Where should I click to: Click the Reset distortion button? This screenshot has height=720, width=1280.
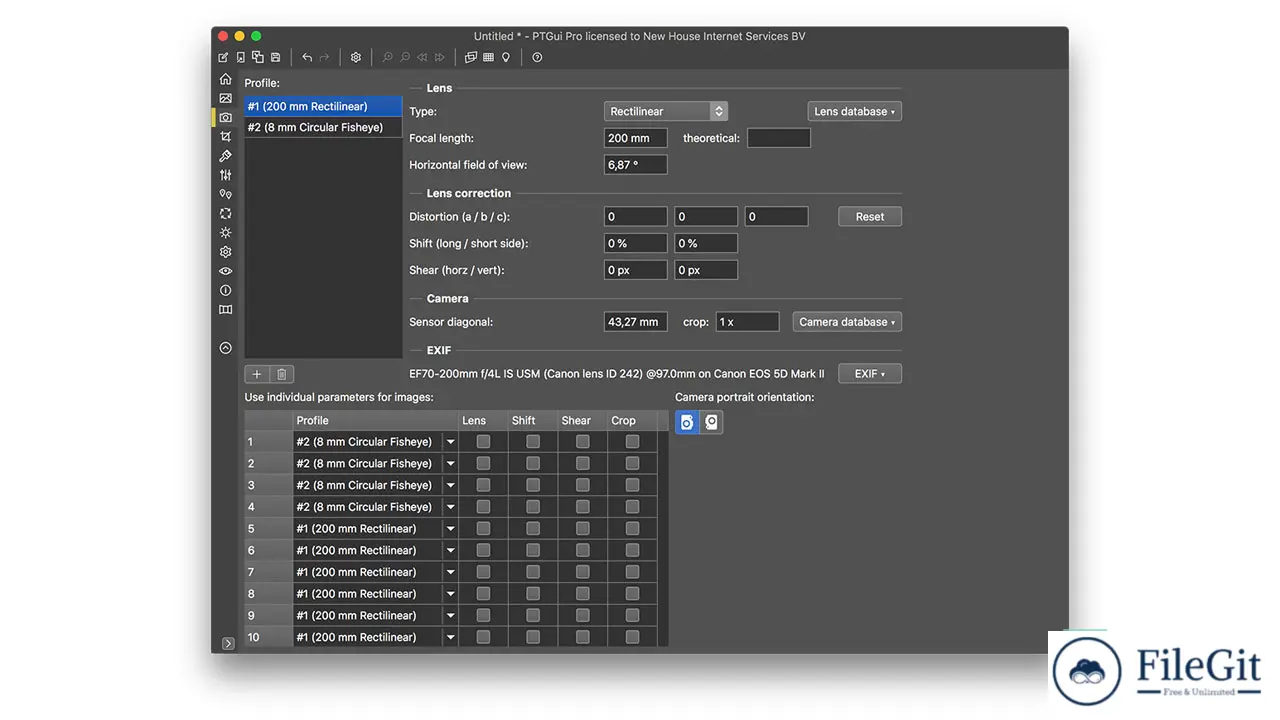coord(870,217)
